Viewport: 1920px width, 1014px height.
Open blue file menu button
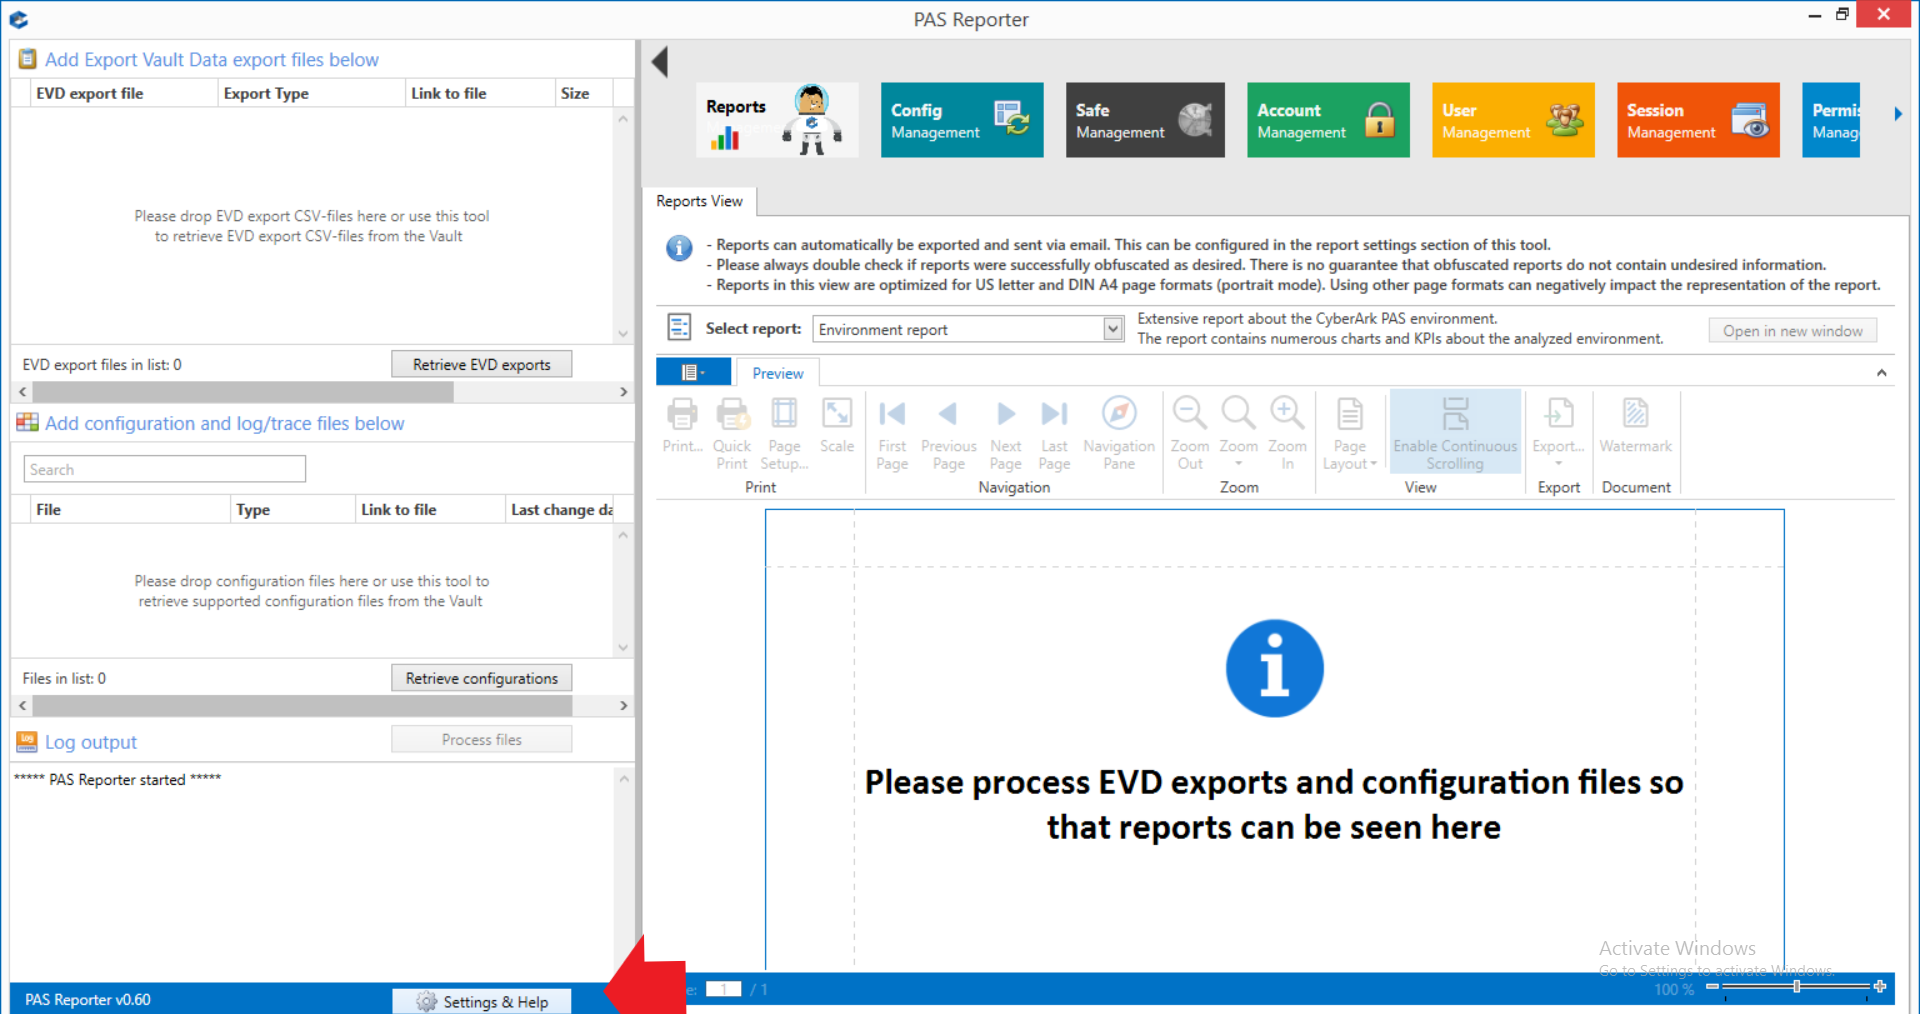pyautogui.click(x=693, y=372)
